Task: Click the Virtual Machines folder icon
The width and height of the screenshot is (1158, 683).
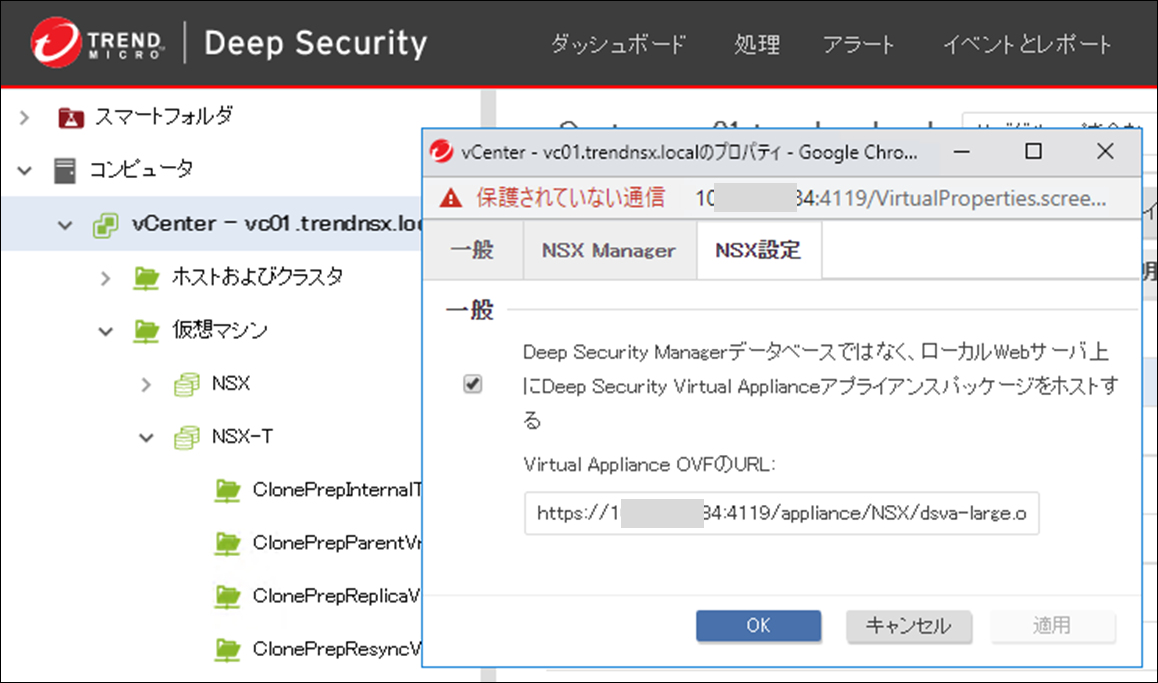Action: point(146,330)
